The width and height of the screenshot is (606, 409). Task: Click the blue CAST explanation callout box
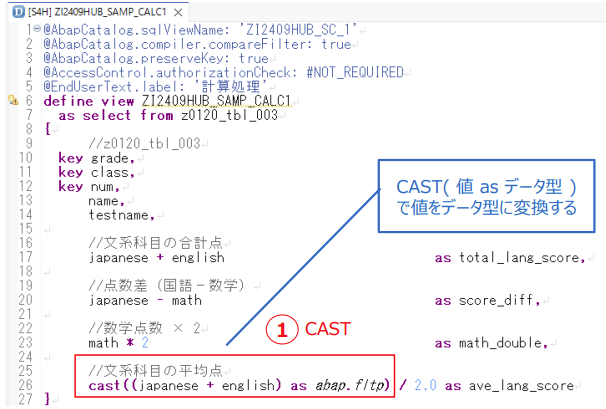click(x=486, y=196)
